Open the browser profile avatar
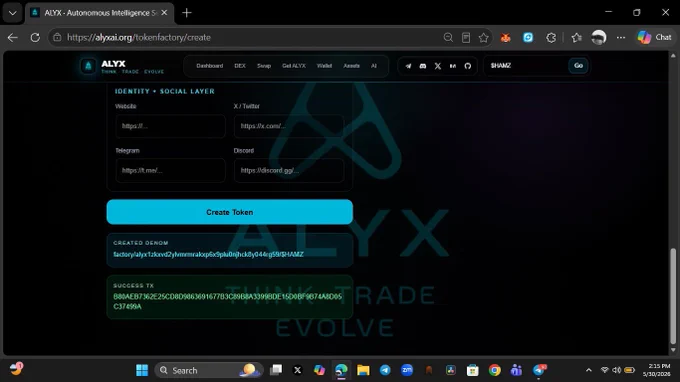 (599, 38)
